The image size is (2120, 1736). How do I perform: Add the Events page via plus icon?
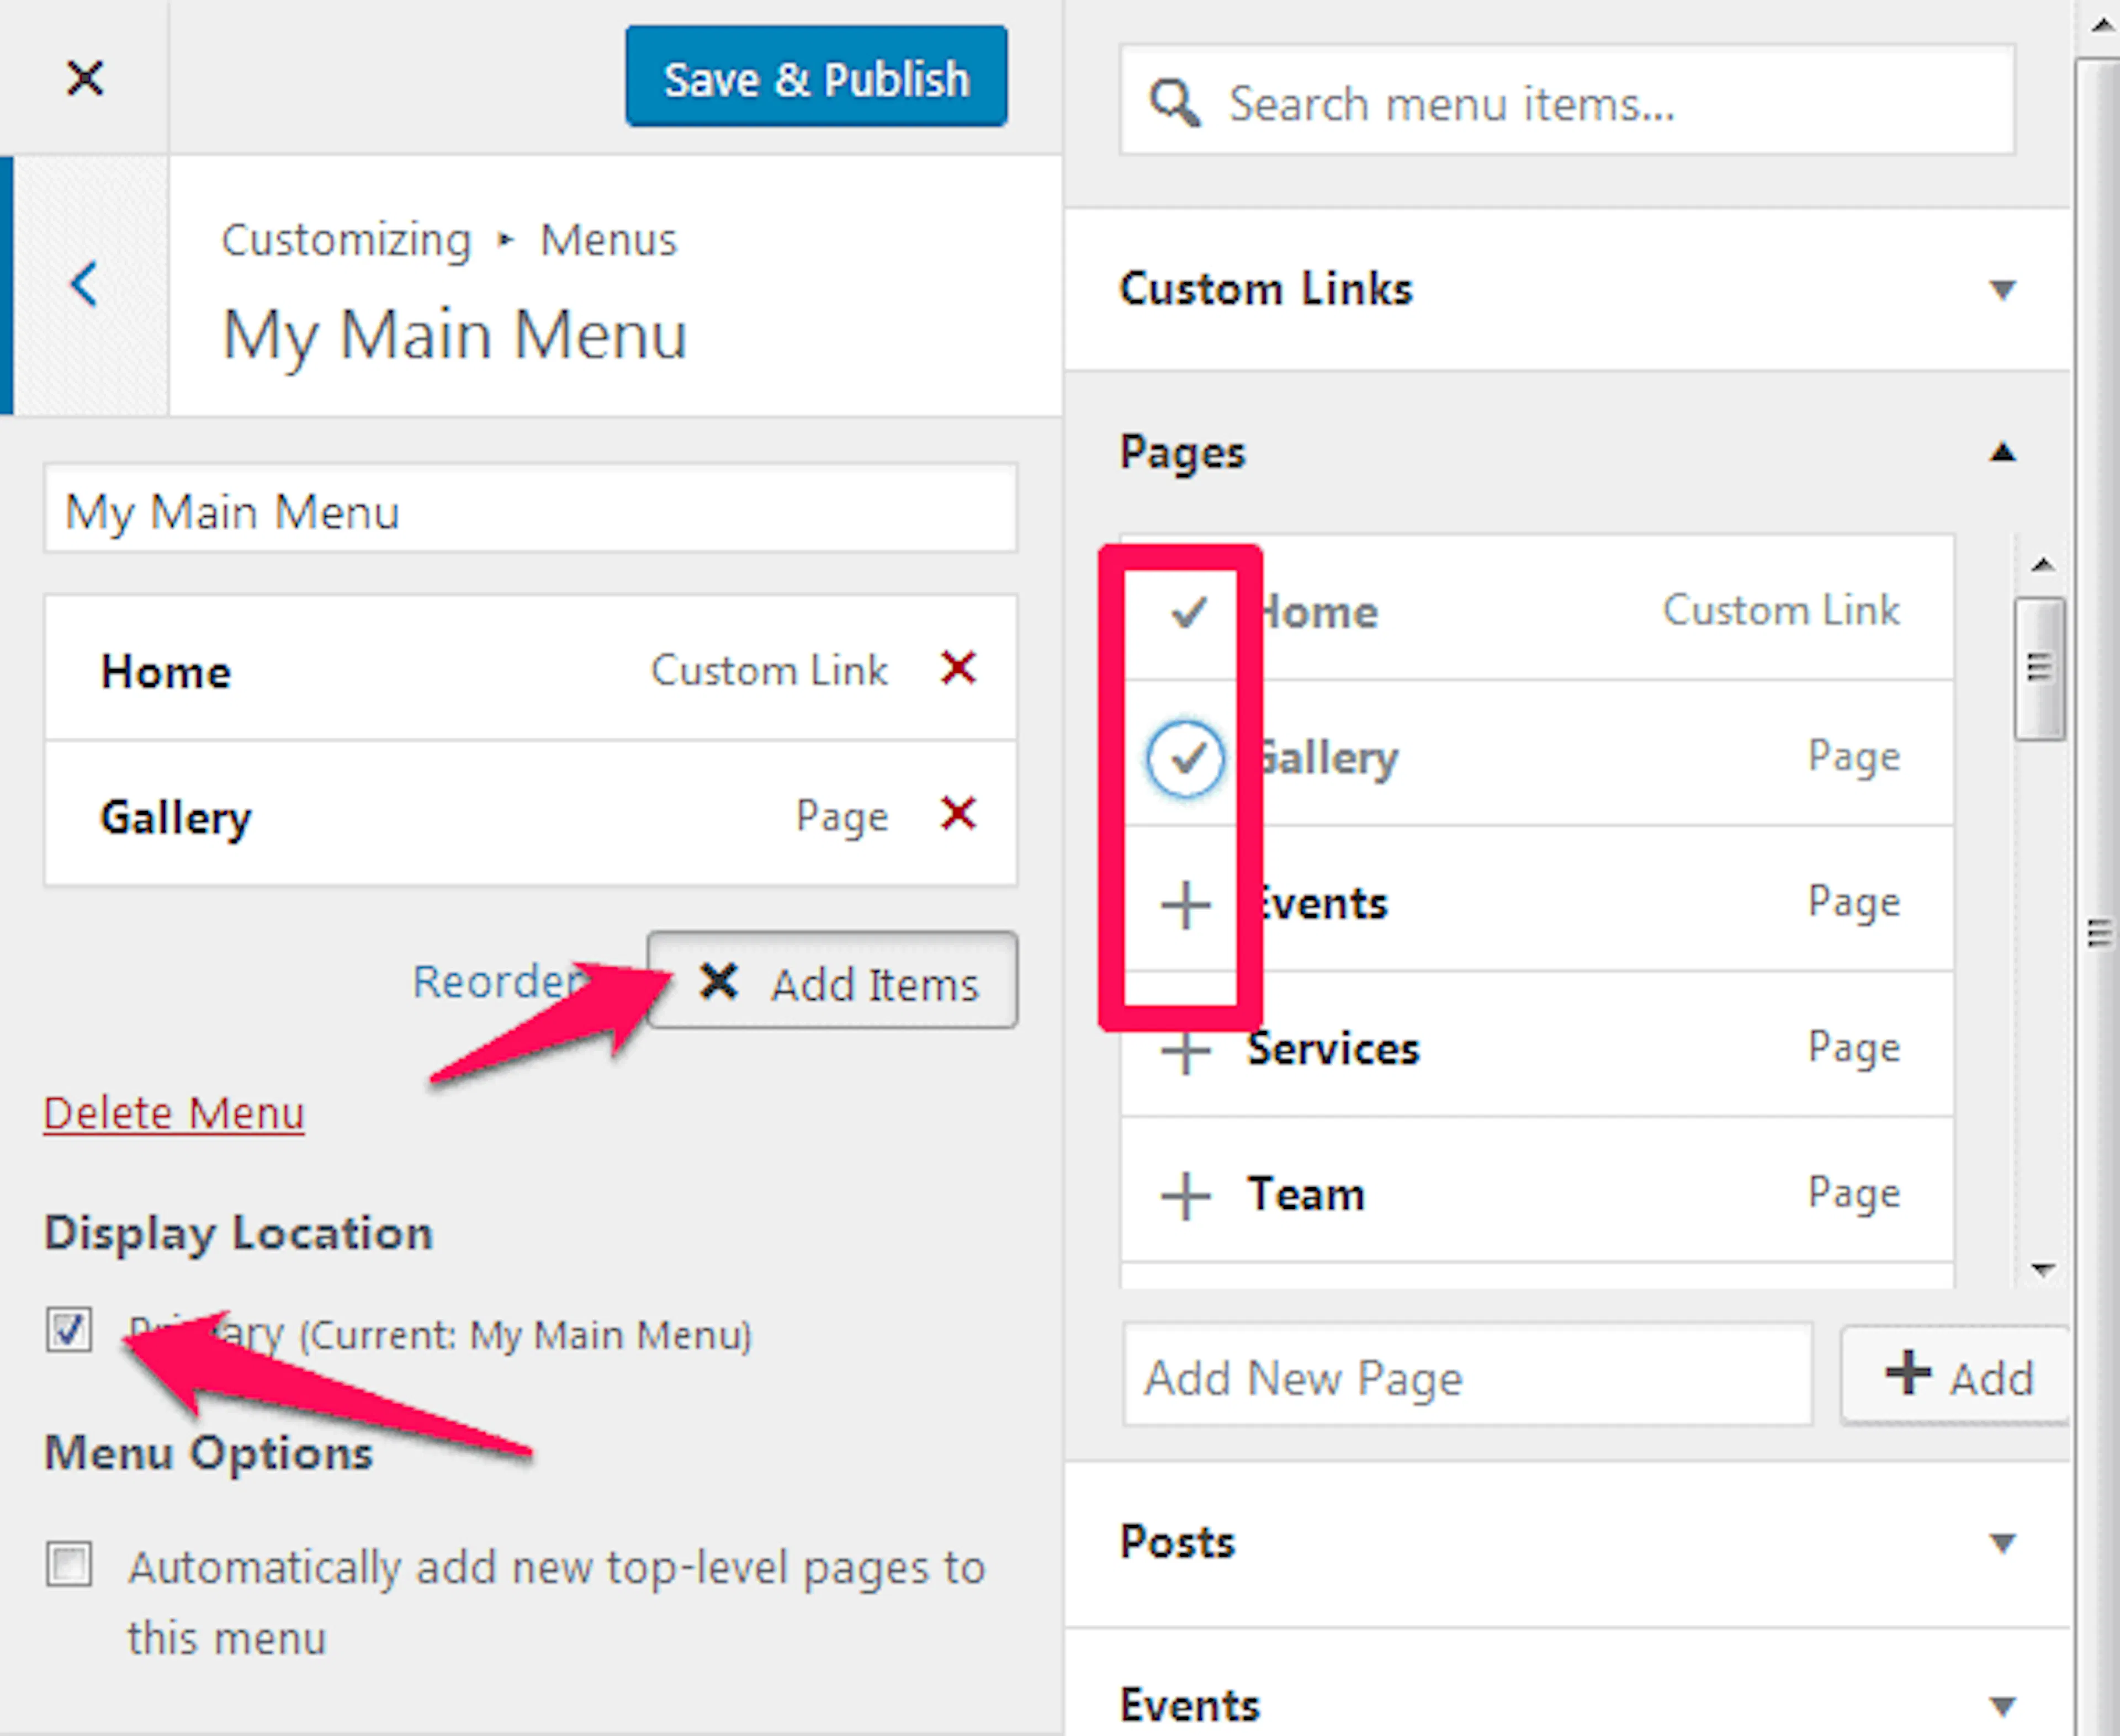[1186, 904]
